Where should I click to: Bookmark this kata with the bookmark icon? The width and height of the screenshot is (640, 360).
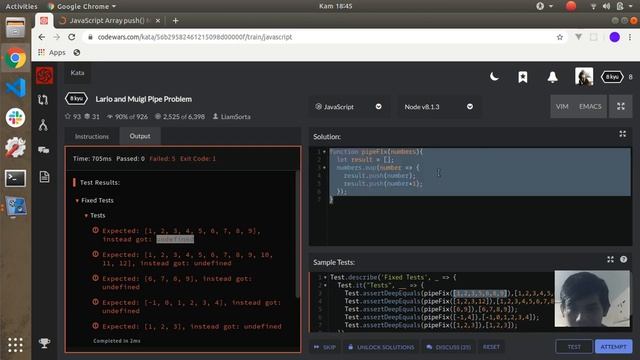[x=522, y=77]
